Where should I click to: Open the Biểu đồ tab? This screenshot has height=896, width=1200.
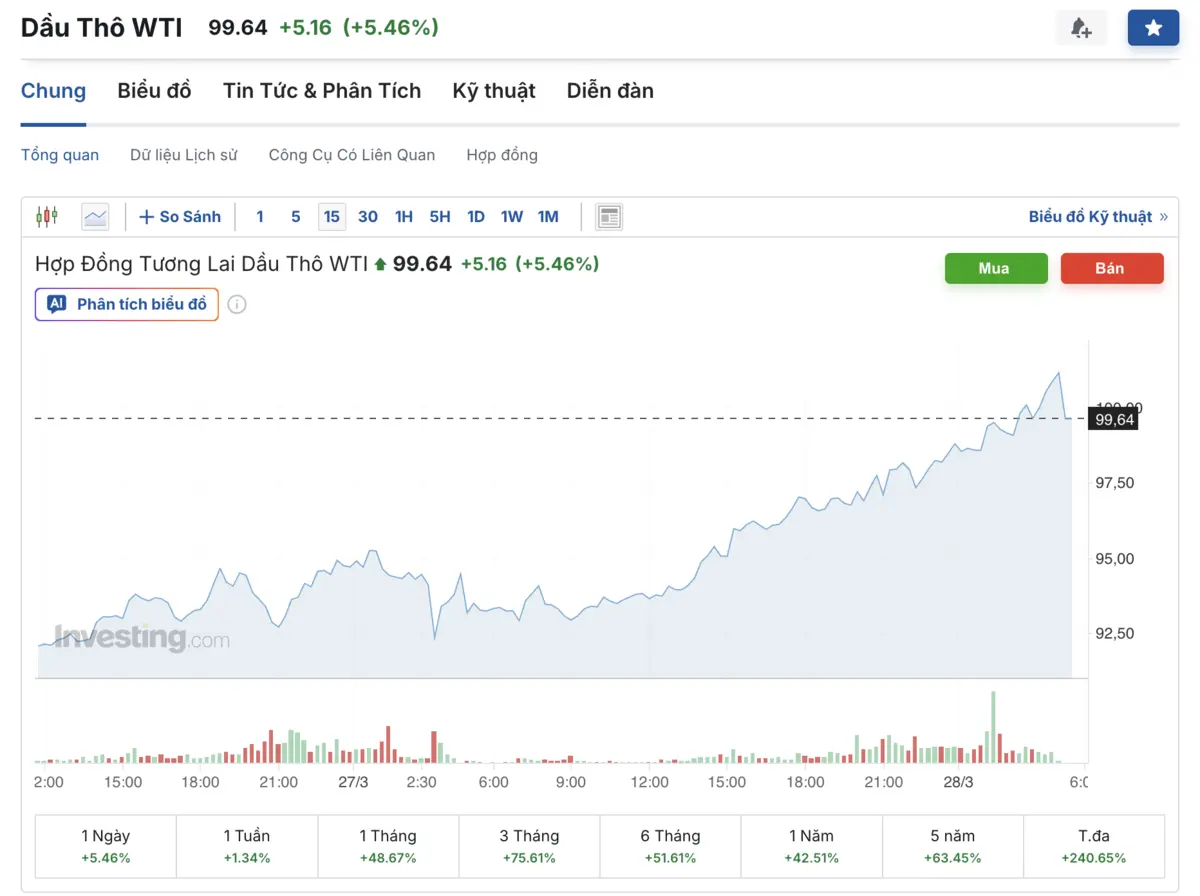click(x=154, y=91)
